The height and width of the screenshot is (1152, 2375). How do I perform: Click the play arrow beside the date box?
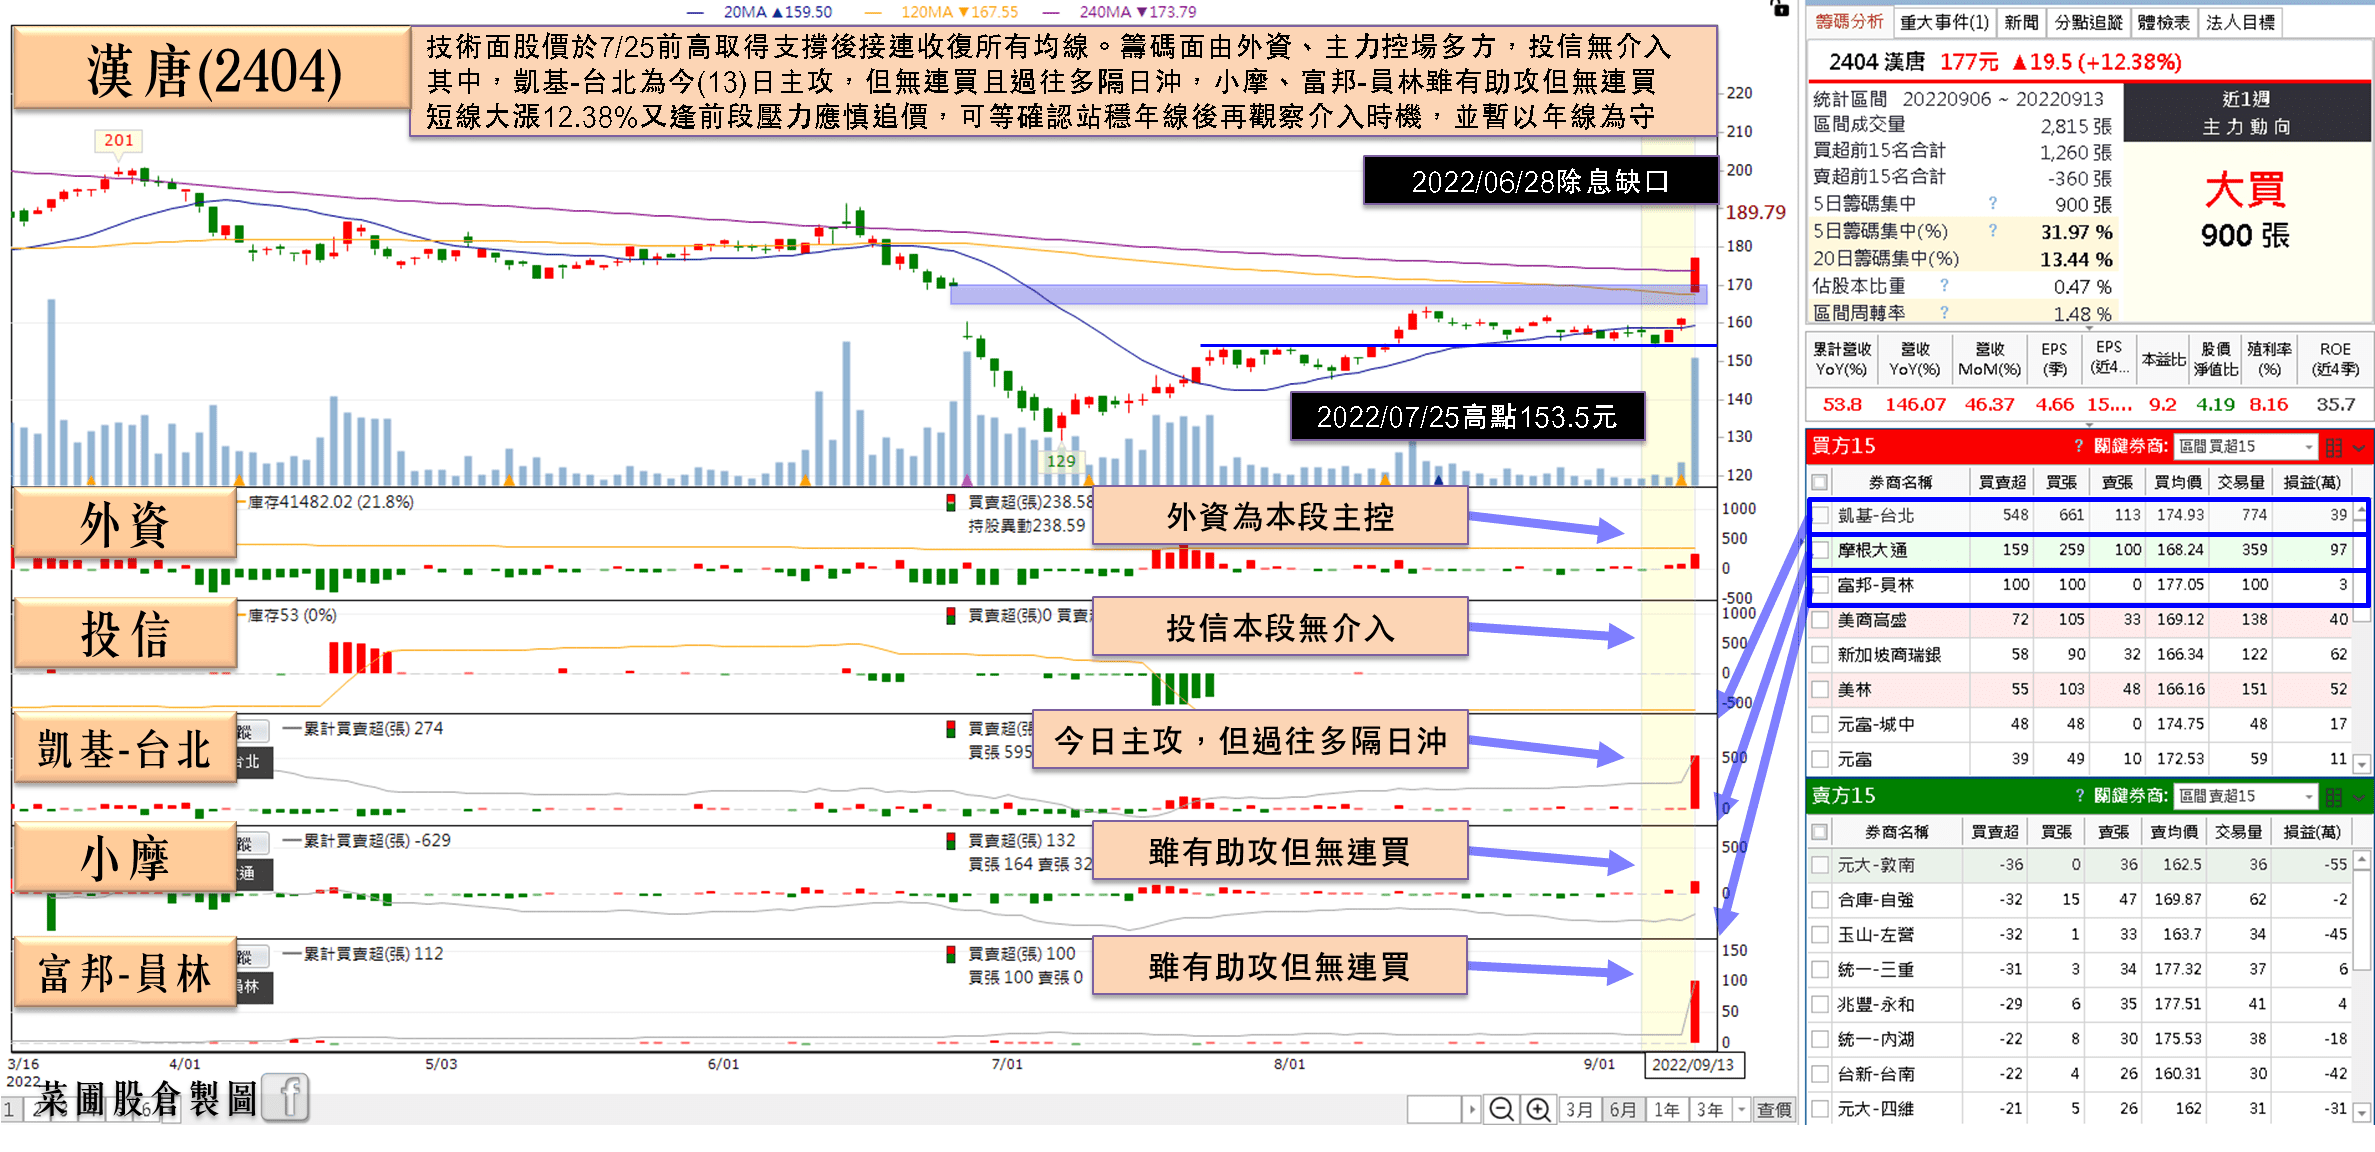point(1471,1110)
